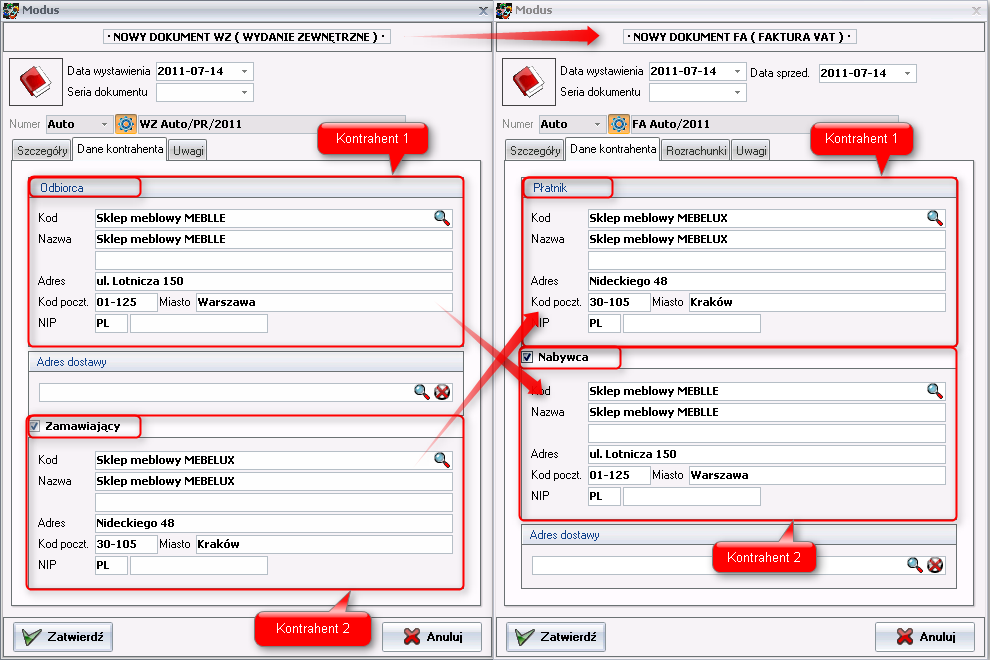Clear delivery address in FA window
The width and height of the screenshot is (990, 660).
935,565
